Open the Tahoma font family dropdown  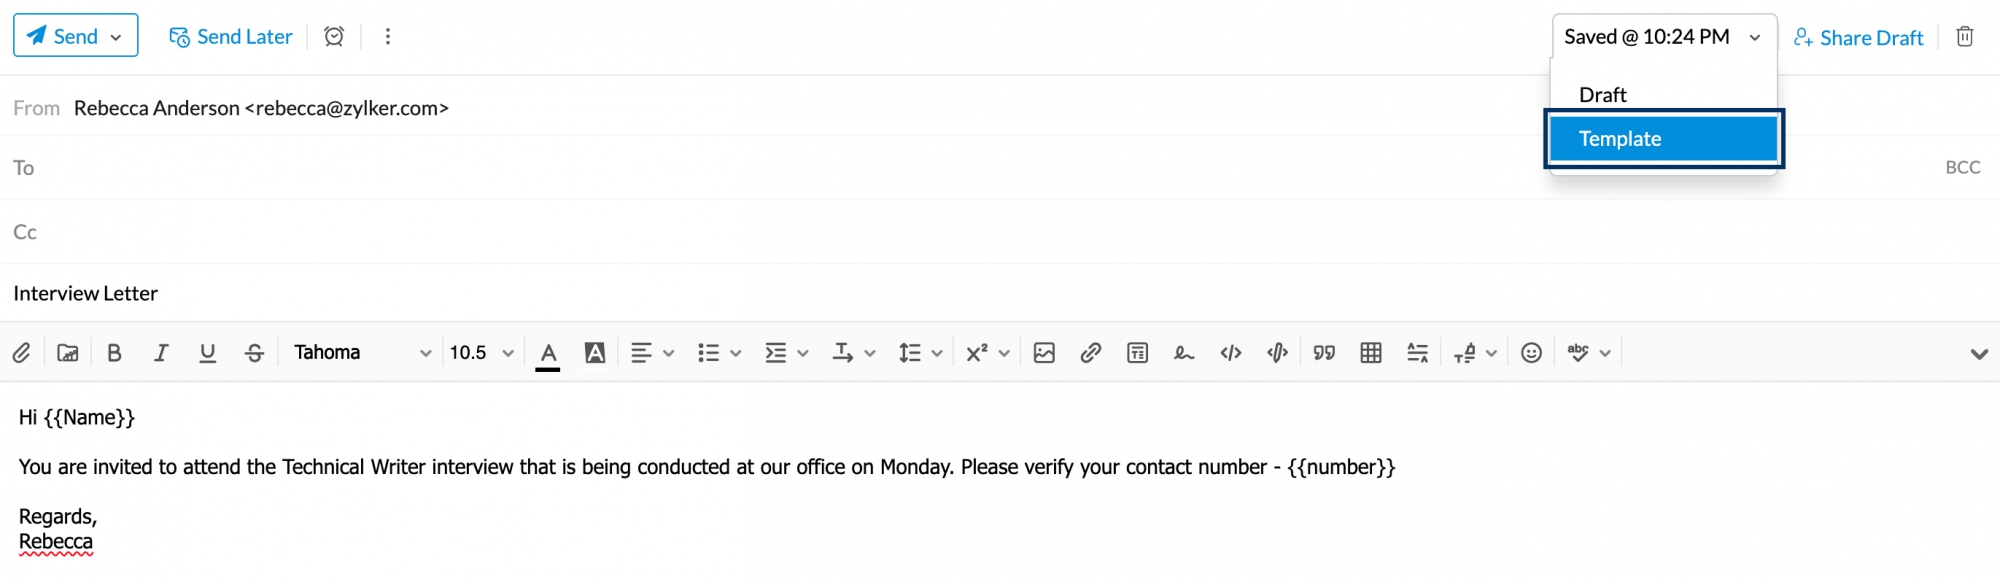point(361,353)
